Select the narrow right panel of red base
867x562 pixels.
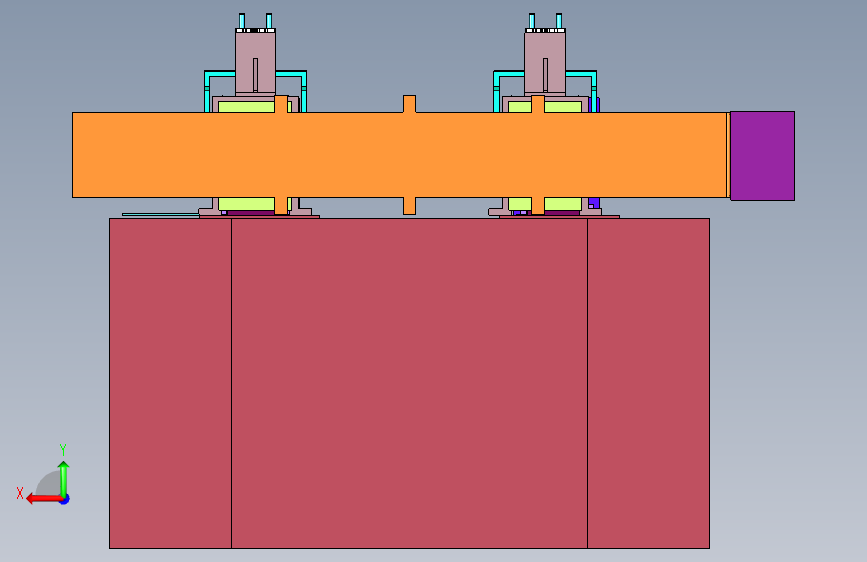coord(648,383)
